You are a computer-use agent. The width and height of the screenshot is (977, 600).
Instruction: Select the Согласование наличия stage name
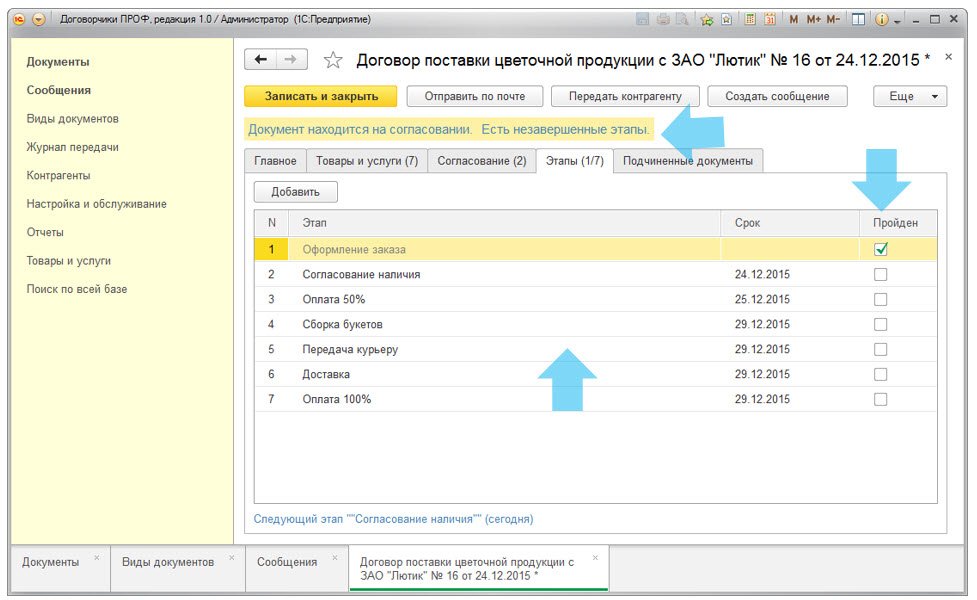point(361,274)
